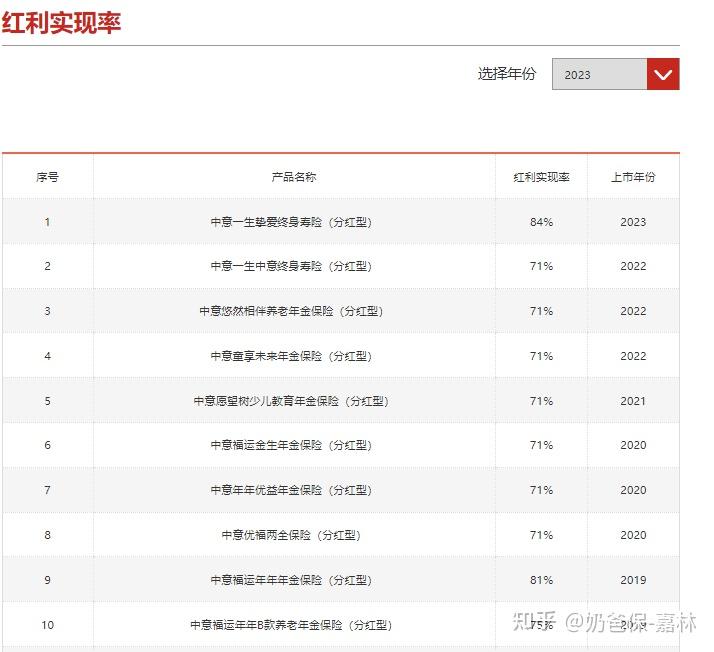Select 中意一生中意终身寿险（分红型）
714x652 pixels.
291,266
